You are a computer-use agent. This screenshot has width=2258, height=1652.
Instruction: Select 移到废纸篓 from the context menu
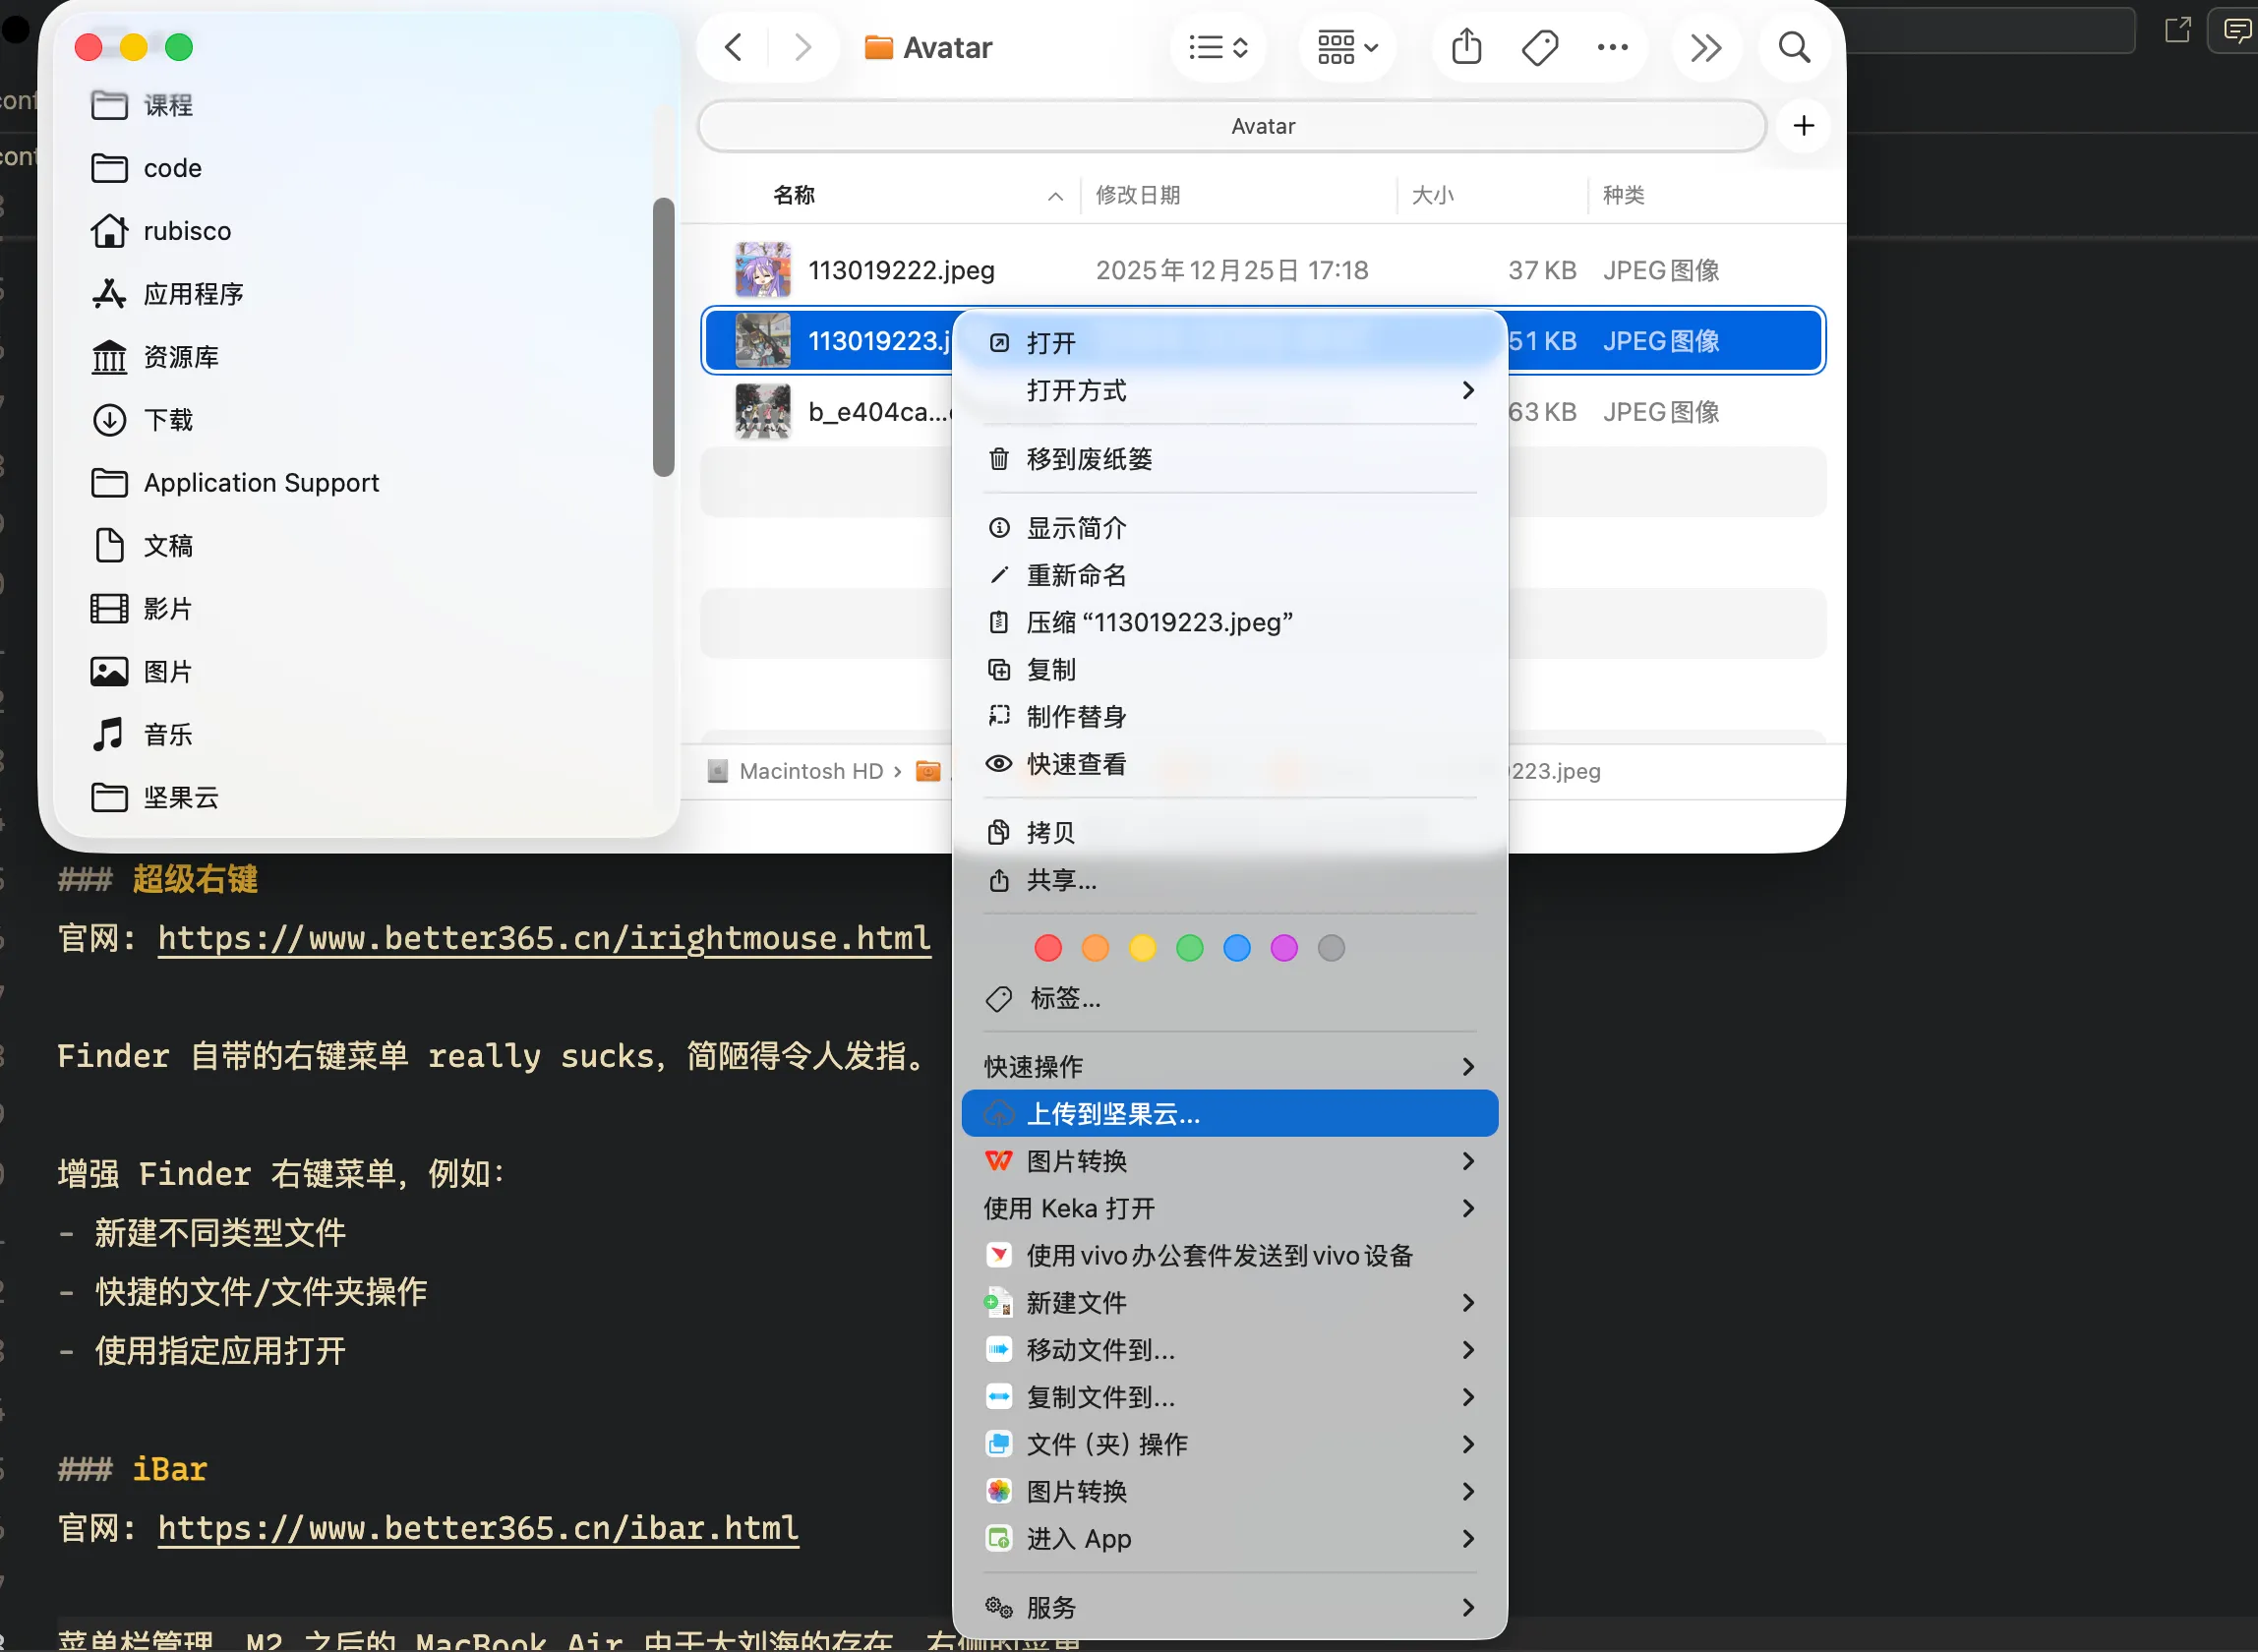(1089, 459)
